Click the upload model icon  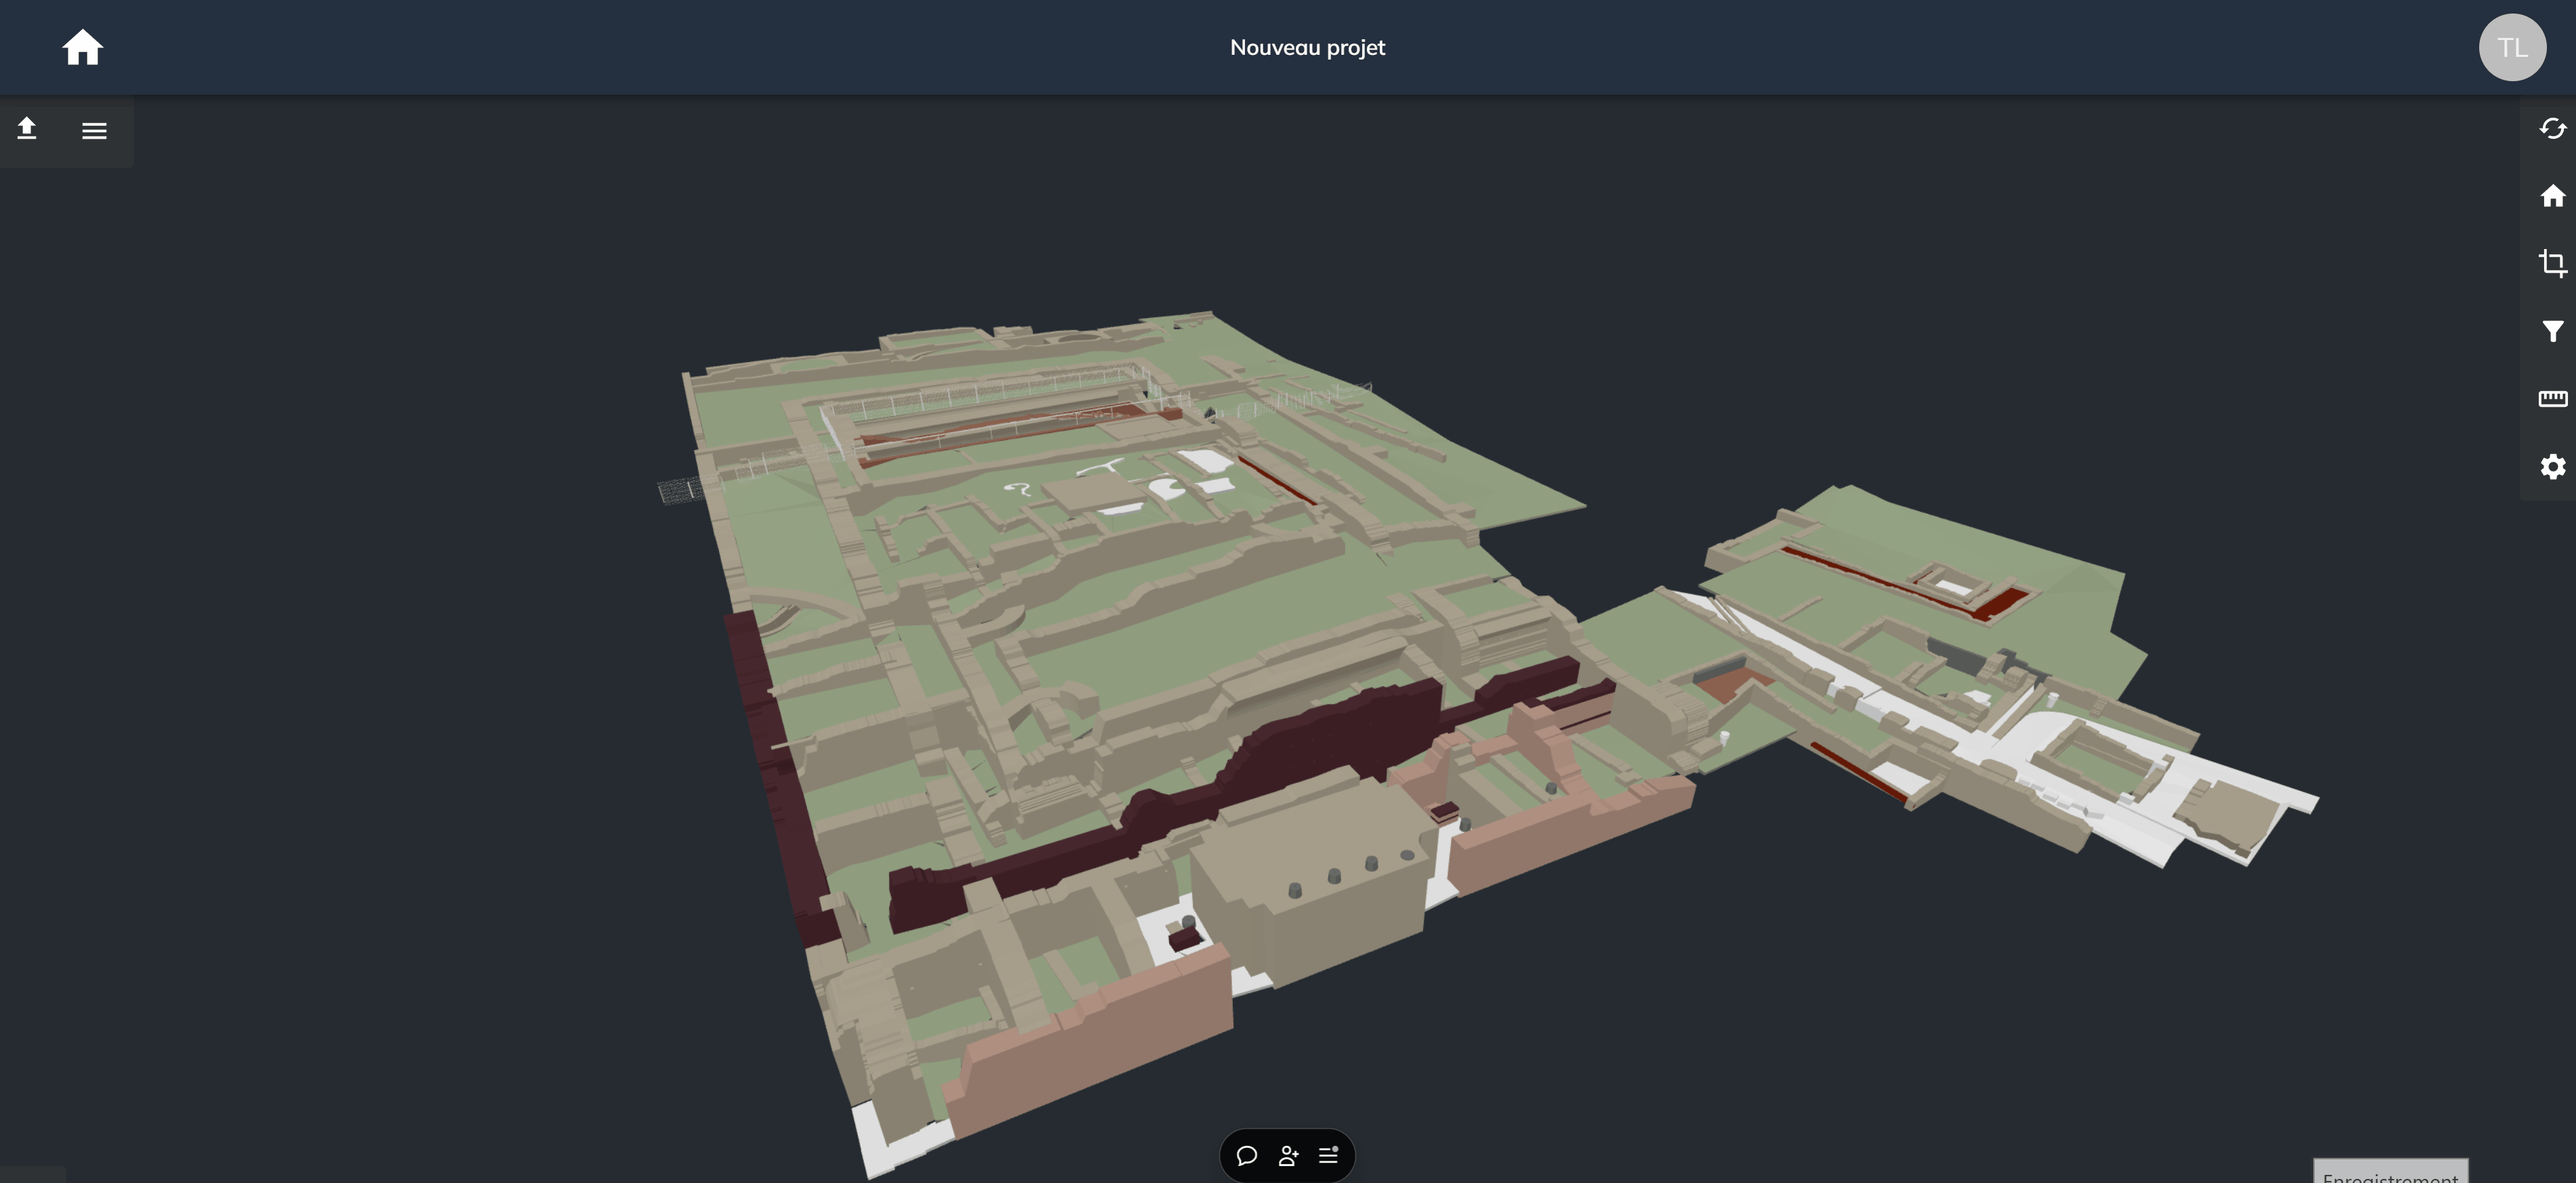tap(27, 129)
